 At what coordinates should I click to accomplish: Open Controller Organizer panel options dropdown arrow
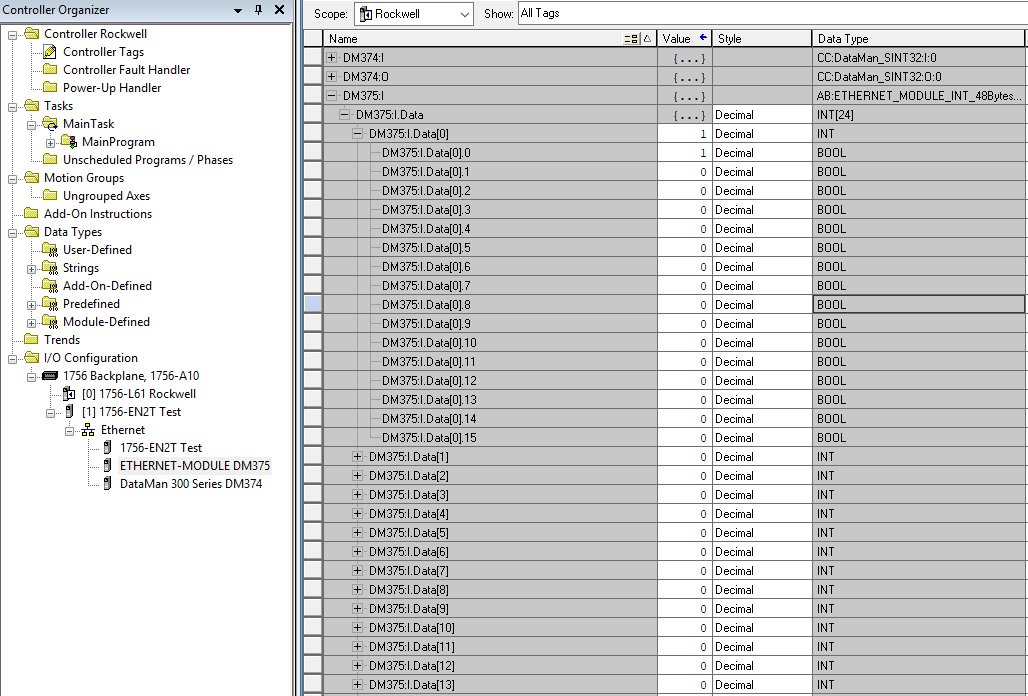pyautogui.click(x=238, y=10)
